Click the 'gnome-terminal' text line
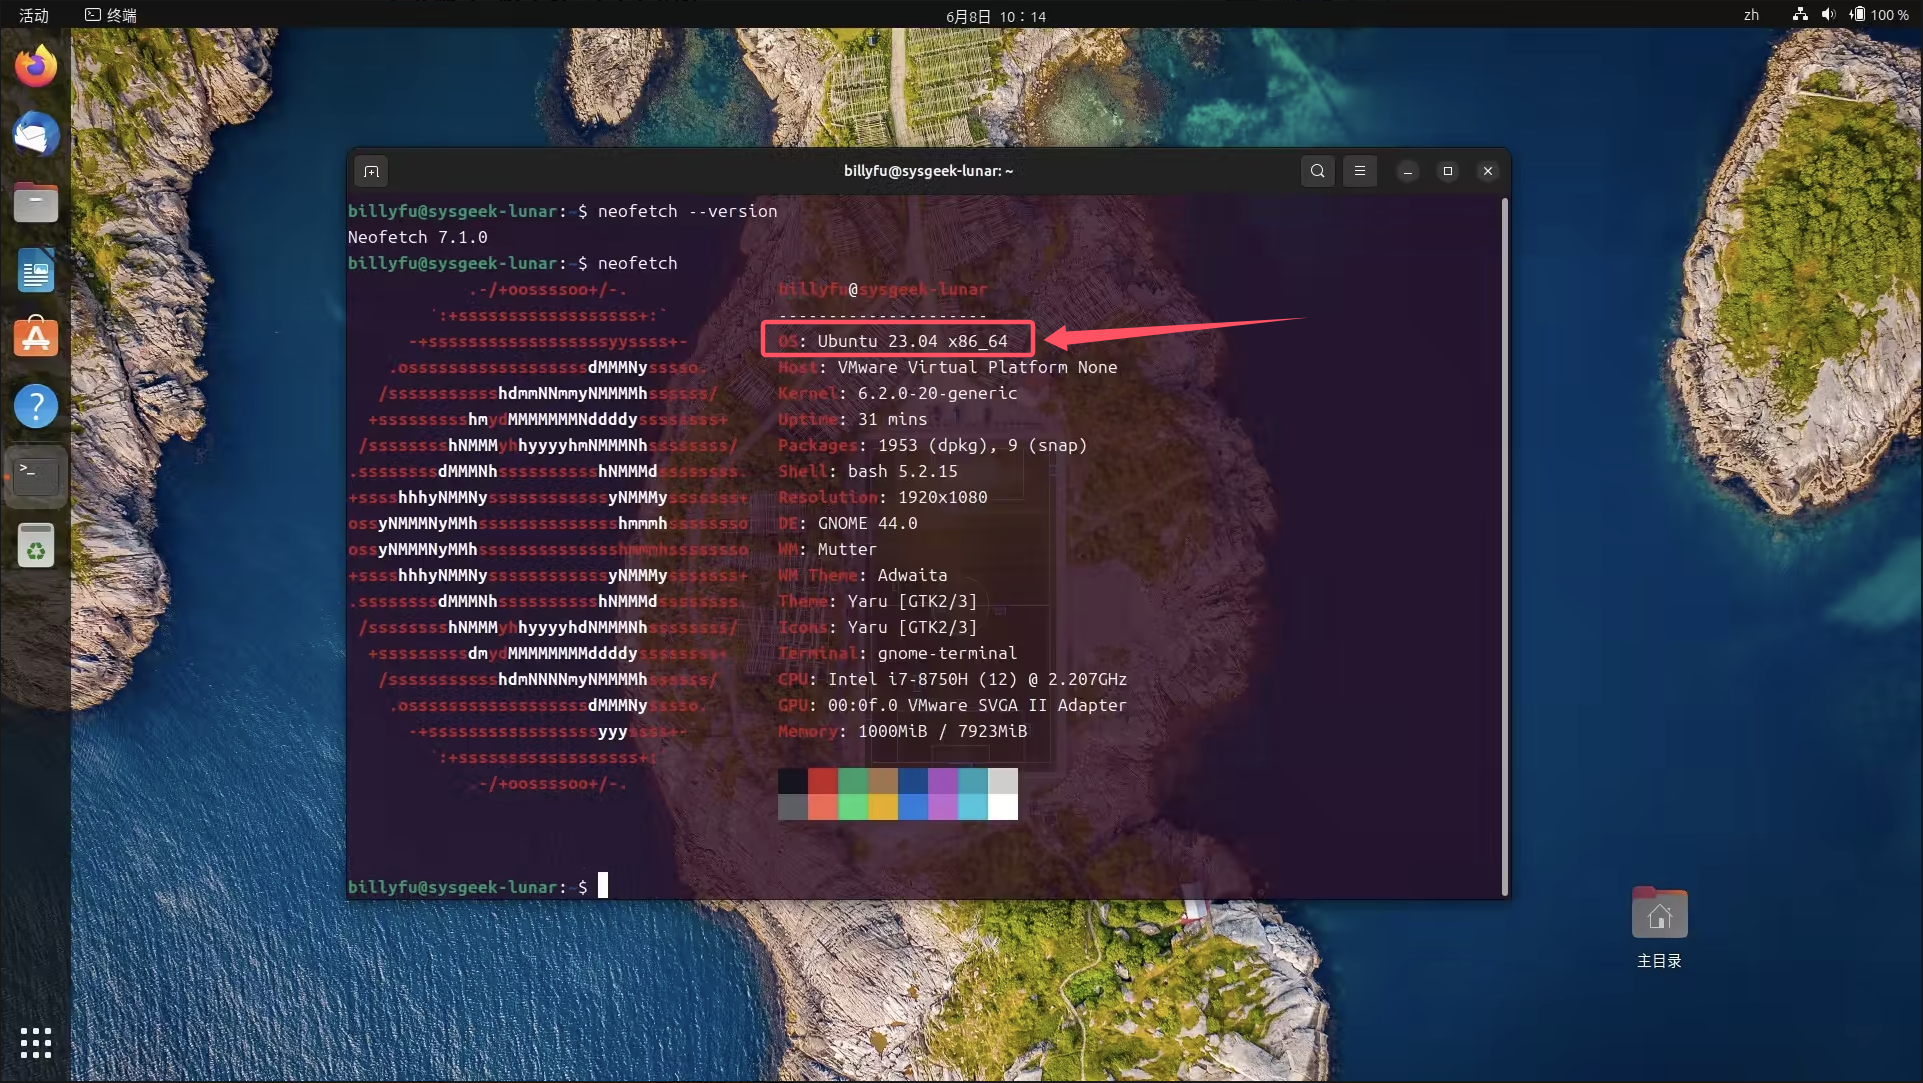Image resolution: width=1923 pixels, height=1083 pixels. [947, 653]
